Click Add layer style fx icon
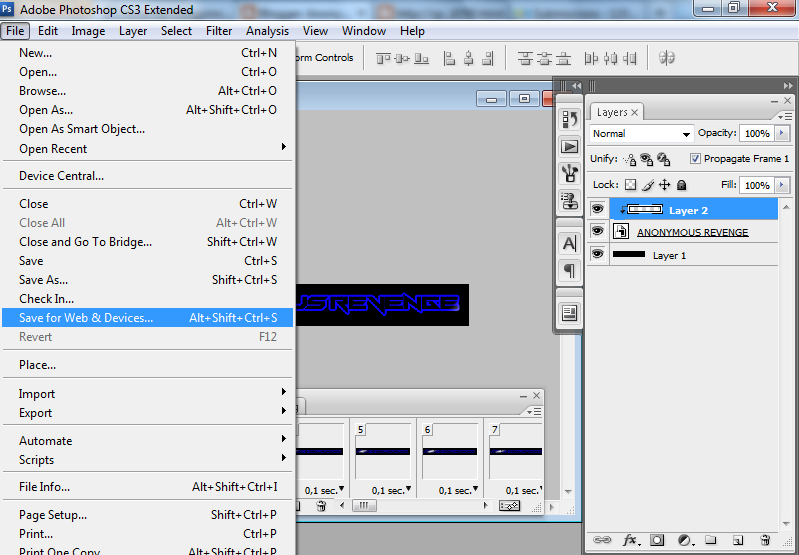The image size is (799, 555). [631, 540]
